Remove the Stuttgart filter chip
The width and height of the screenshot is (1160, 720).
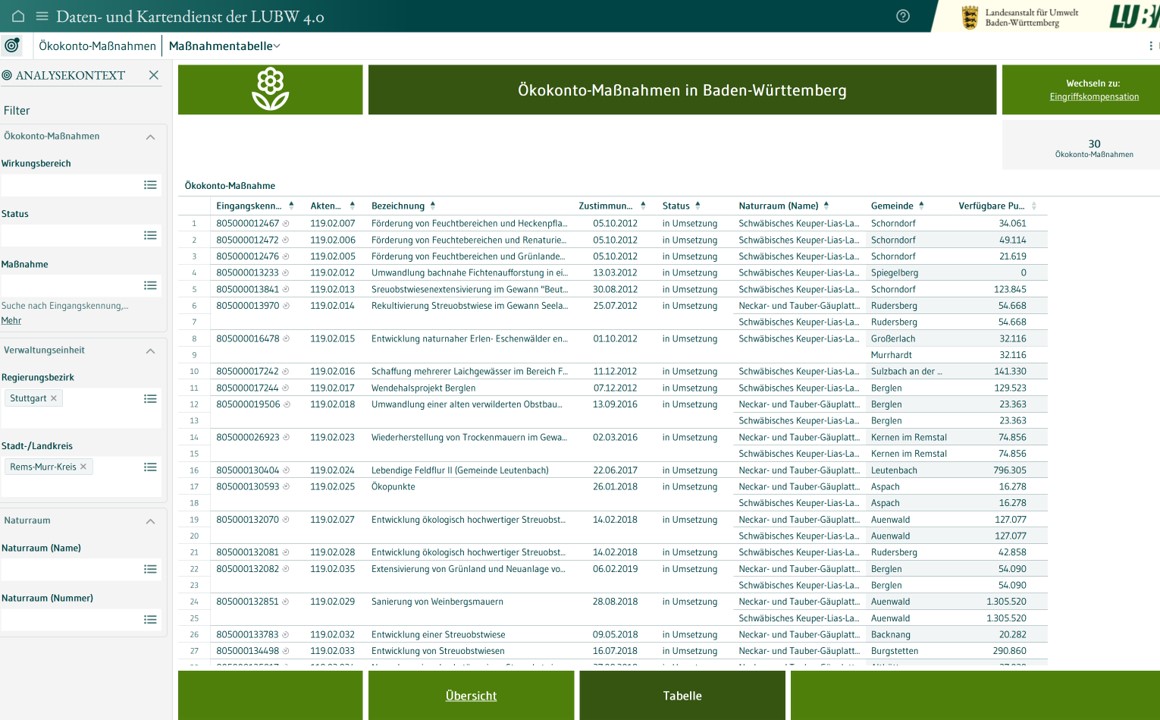tap(53, 398)
